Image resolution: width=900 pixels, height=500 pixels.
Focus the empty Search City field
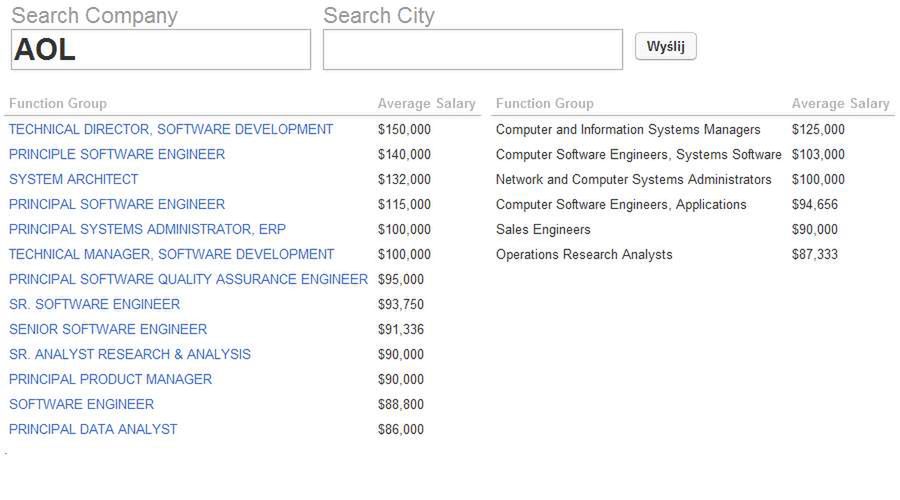[472, 49]
